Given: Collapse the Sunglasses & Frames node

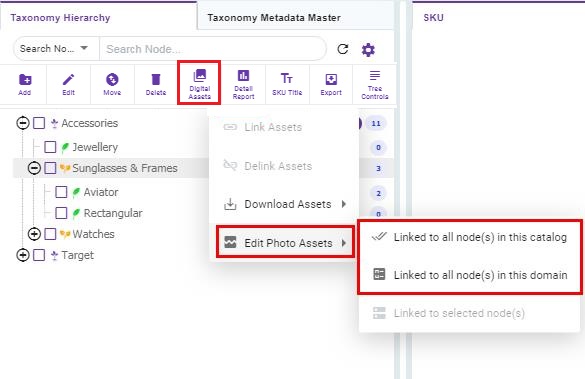Looking at the screenshot, I should [34, 168].
